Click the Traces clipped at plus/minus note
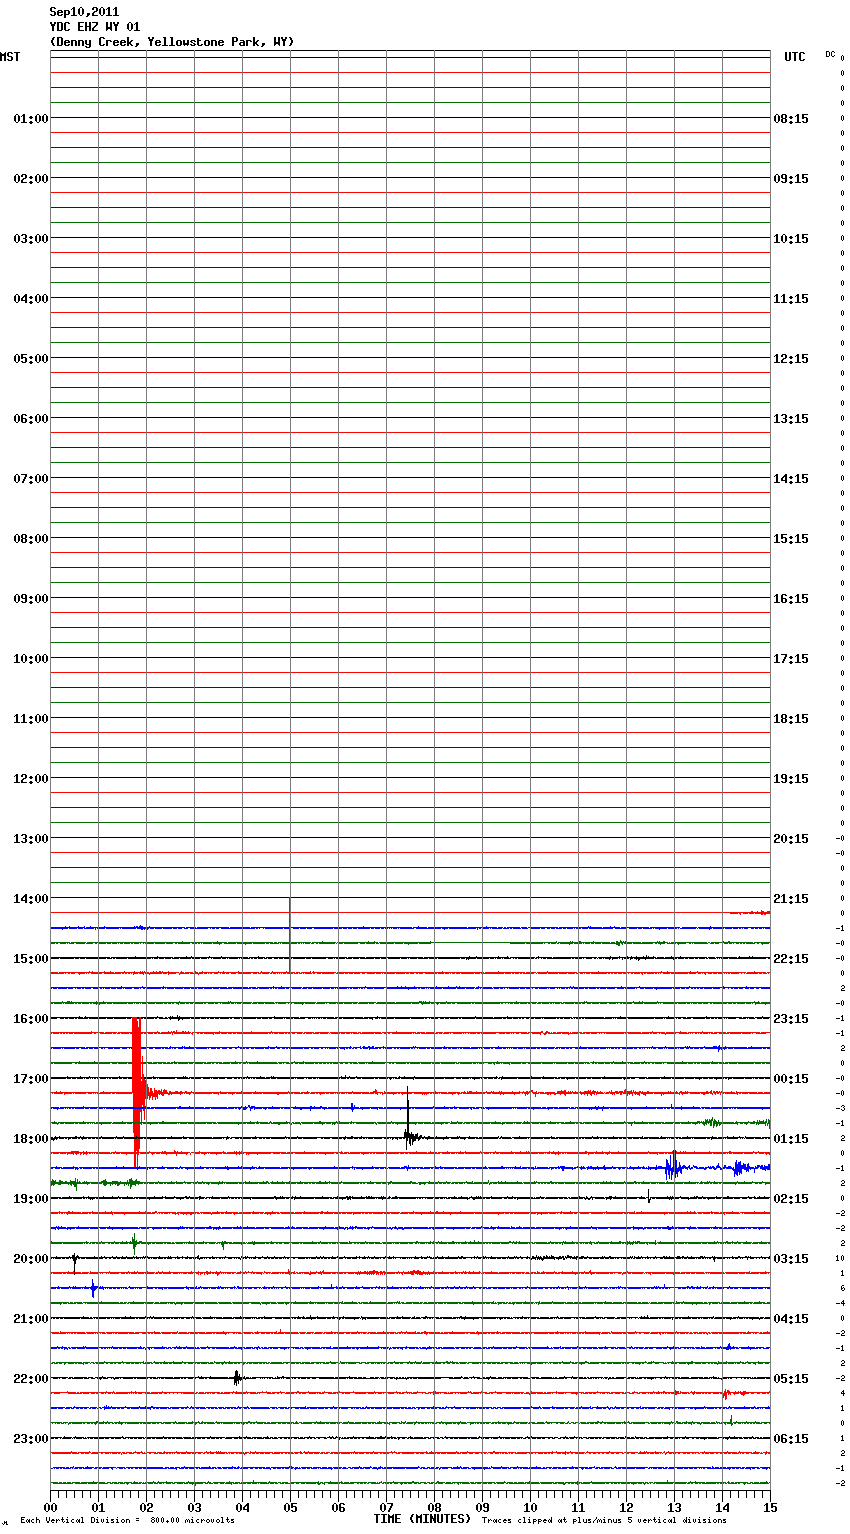This screenshot has width=850, height=1534. [x=604, y=1521]
